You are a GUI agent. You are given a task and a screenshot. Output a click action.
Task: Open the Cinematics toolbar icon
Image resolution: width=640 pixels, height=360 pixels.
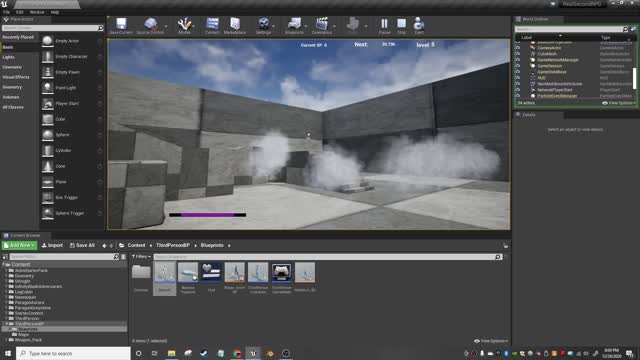(322, 26)
